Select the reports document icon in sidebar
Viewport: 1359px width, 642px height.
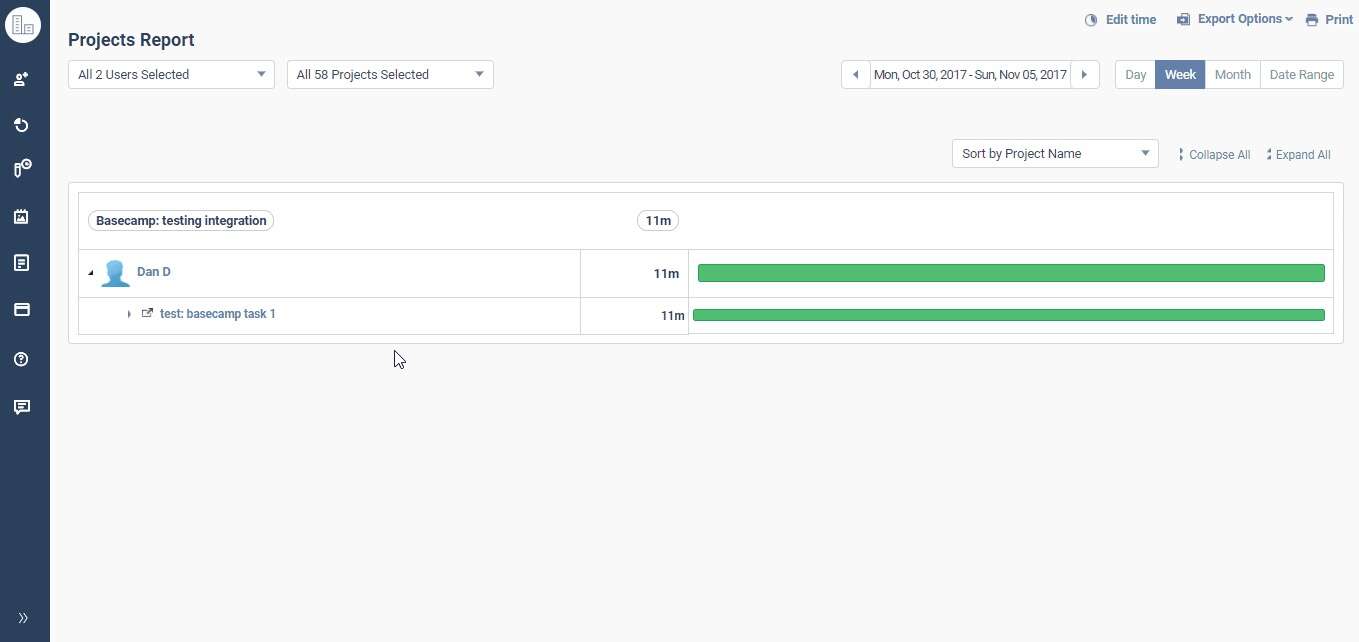click(21, 262)
